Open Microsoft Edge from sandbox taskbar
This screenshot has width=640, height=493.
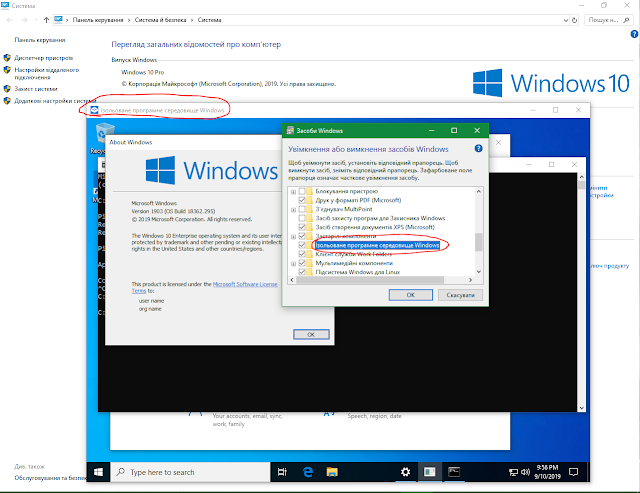309,472
